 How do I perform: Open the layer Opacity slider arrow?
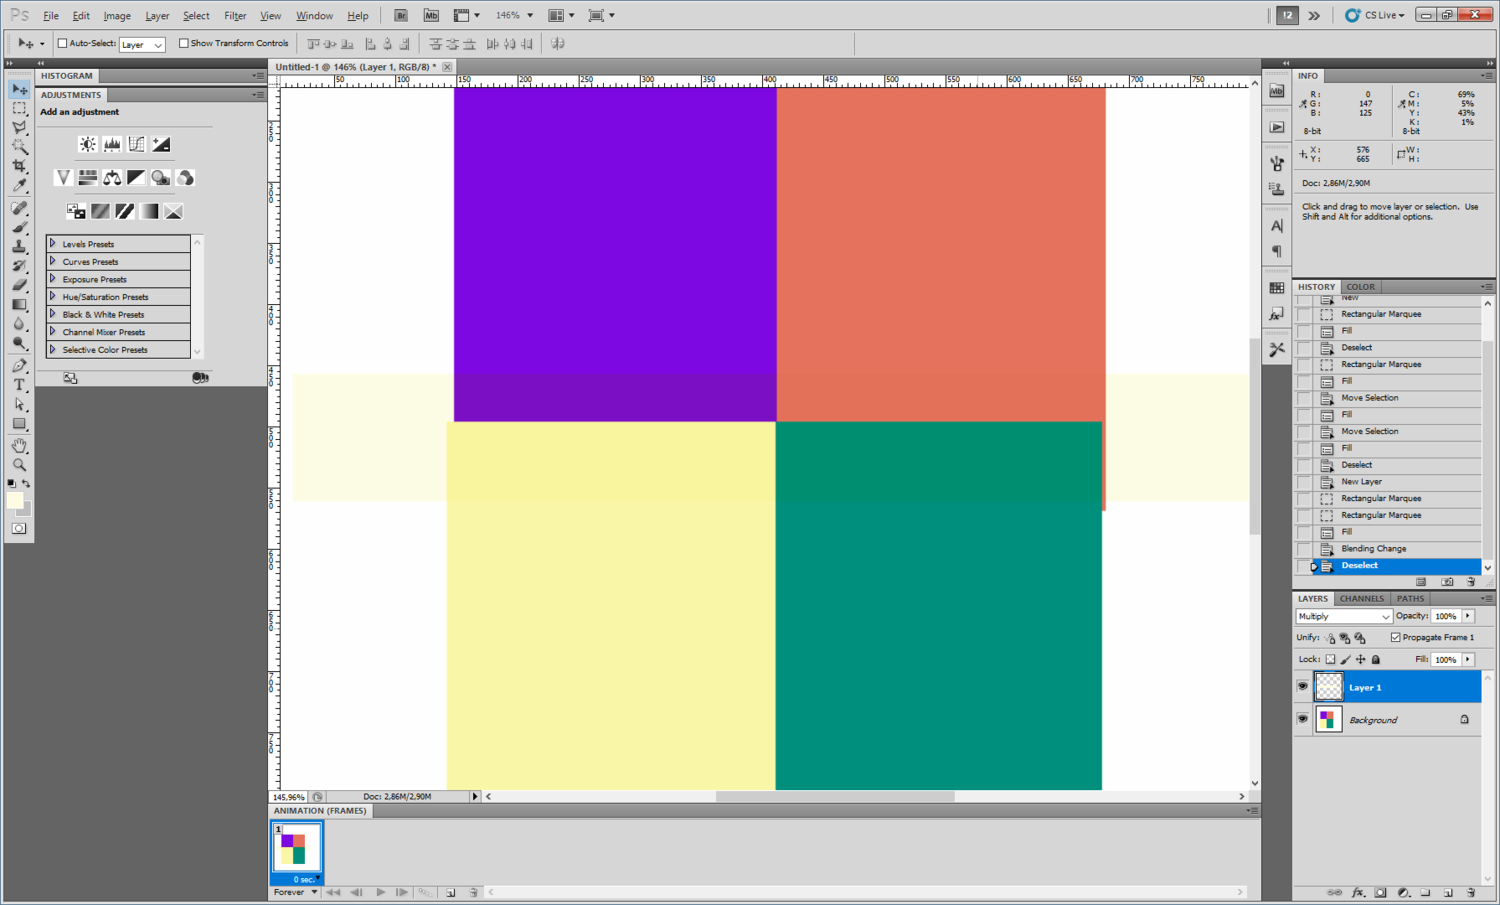(1469, 616)
